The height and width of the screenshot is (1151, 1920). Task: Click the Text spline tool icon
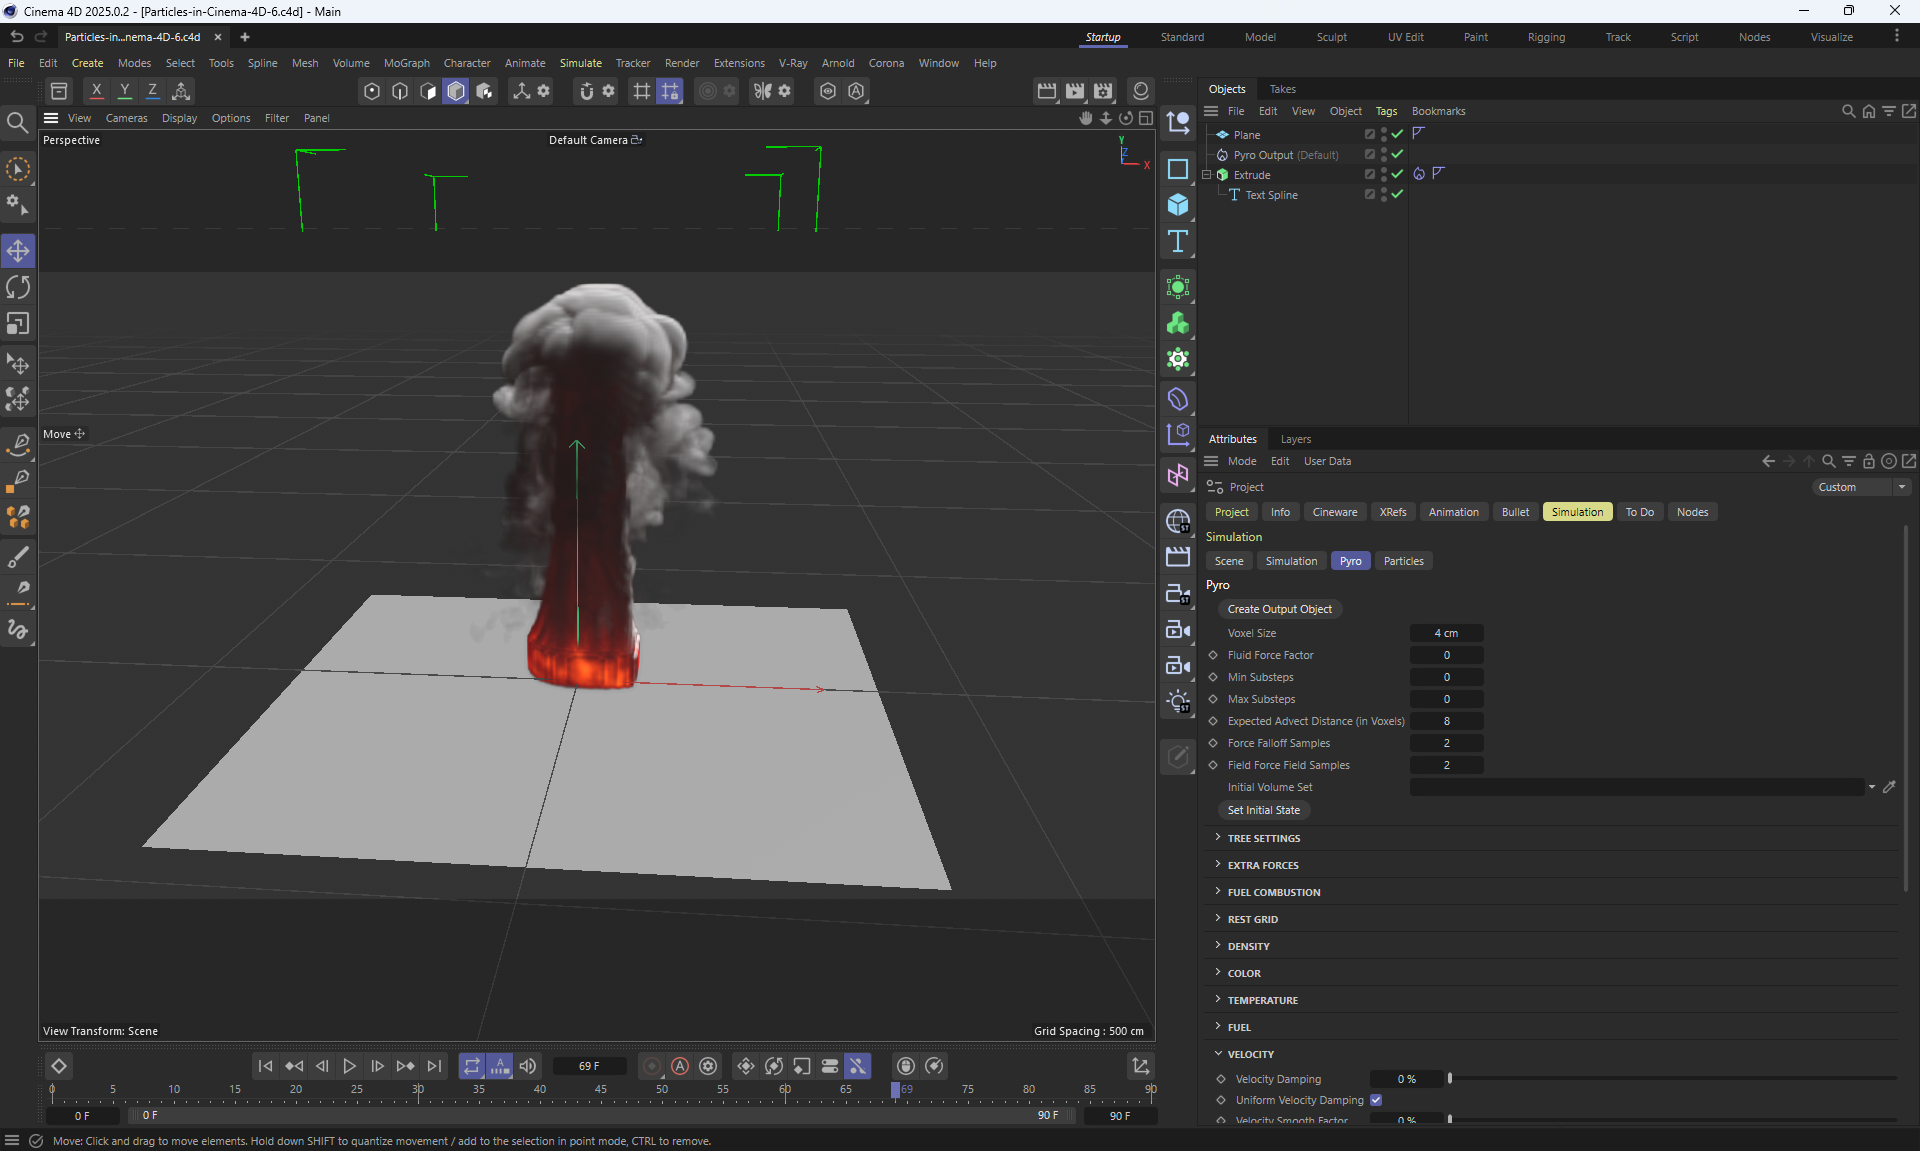(1178, 241)
